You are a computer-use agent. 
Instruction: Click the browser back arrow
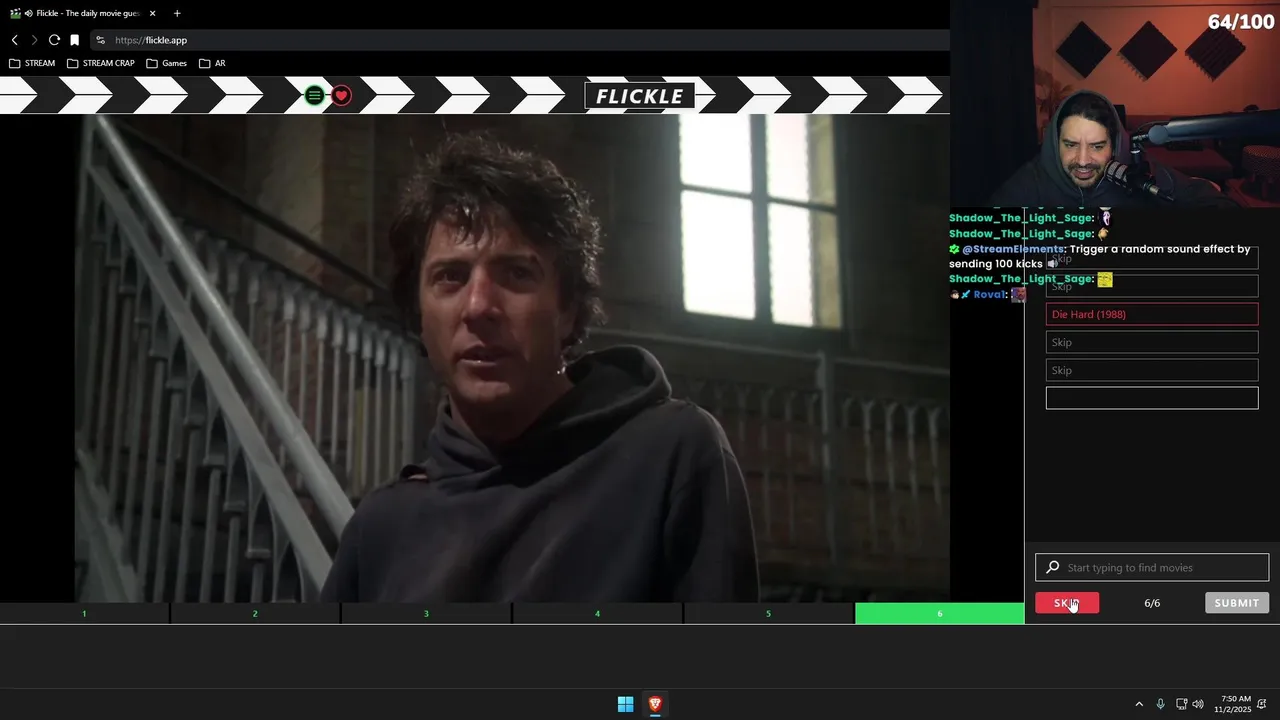click(14, 40)
